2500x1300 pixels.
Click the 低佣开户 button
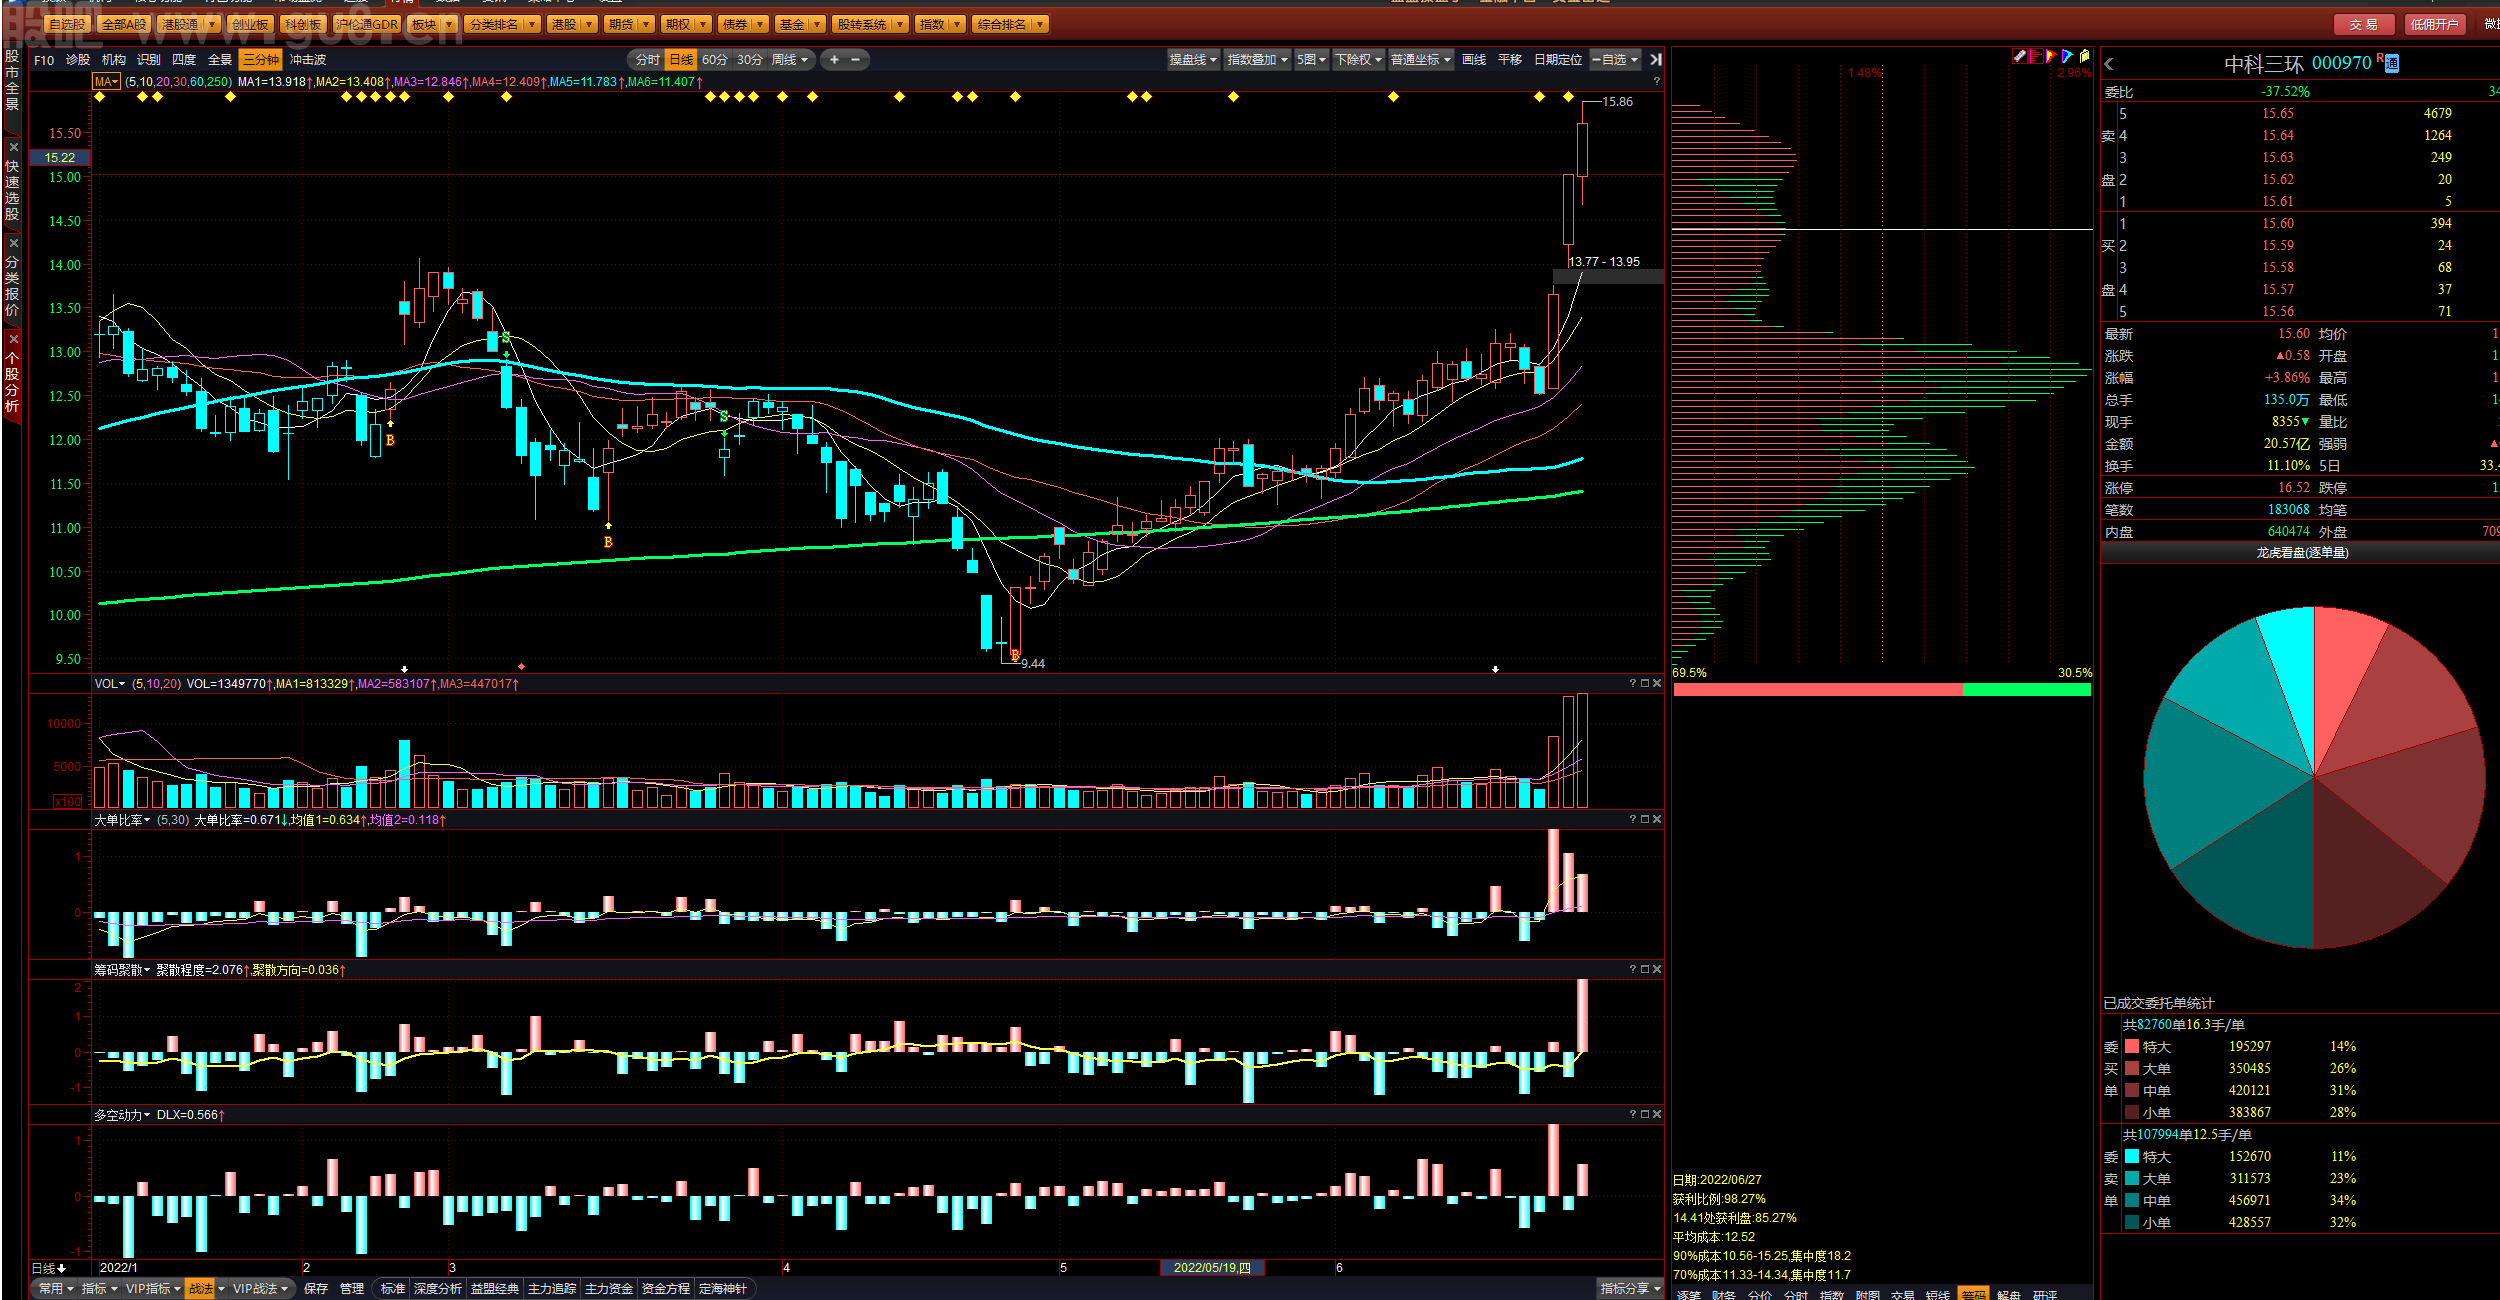tap(2434, 25)
